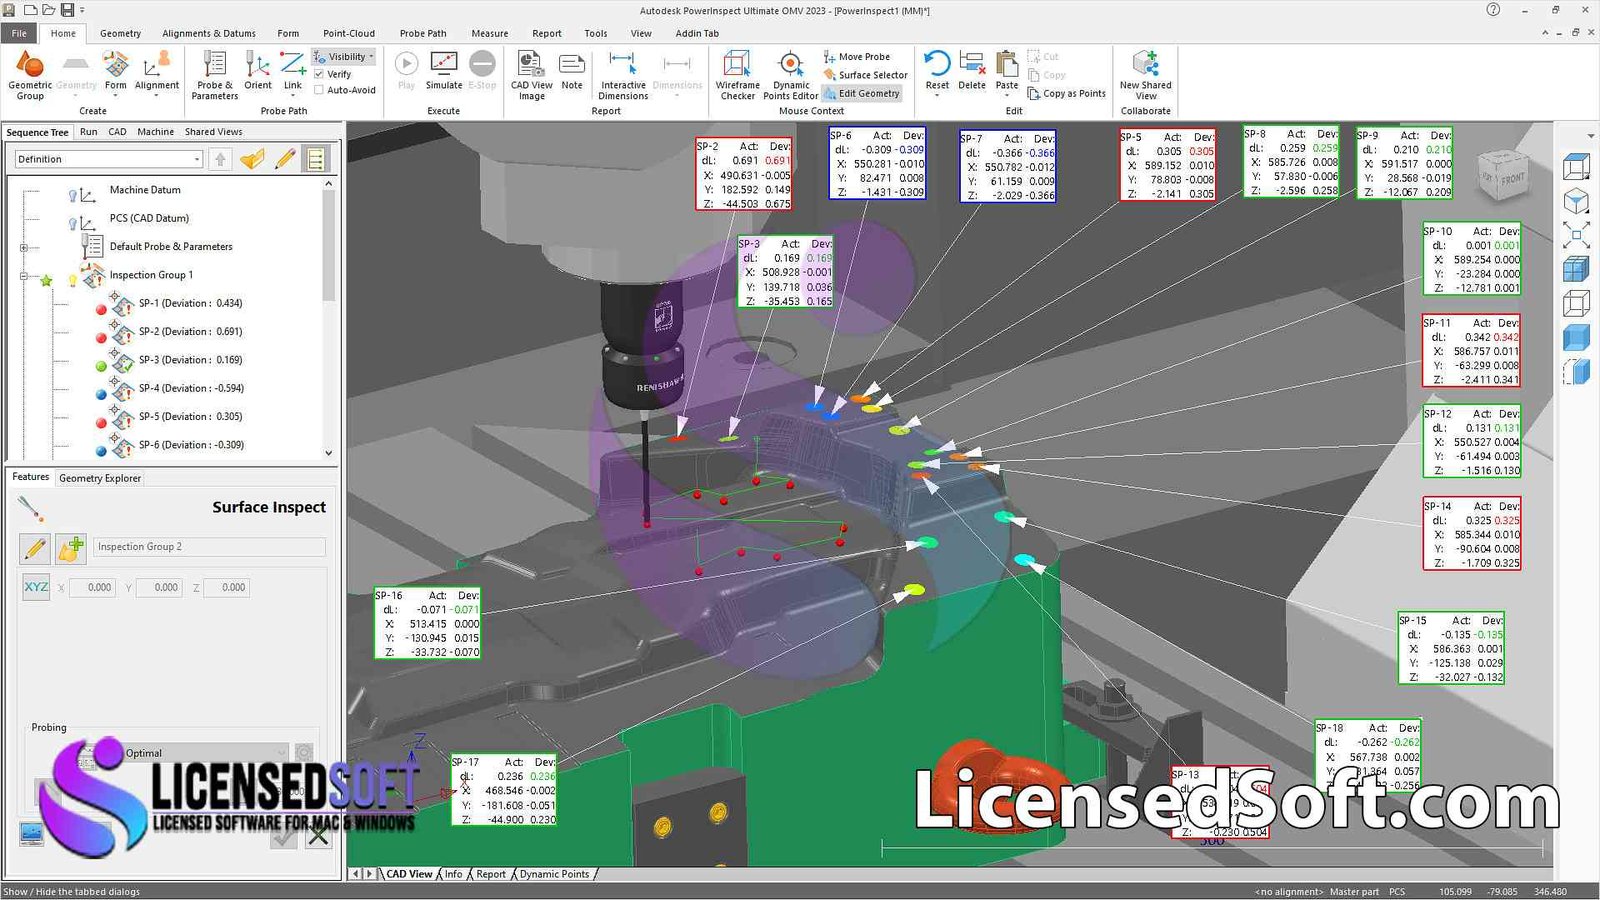This screenshot has width=1600, height=900.
Task: Start the Simulate command
Action: (x=444, y=72)
